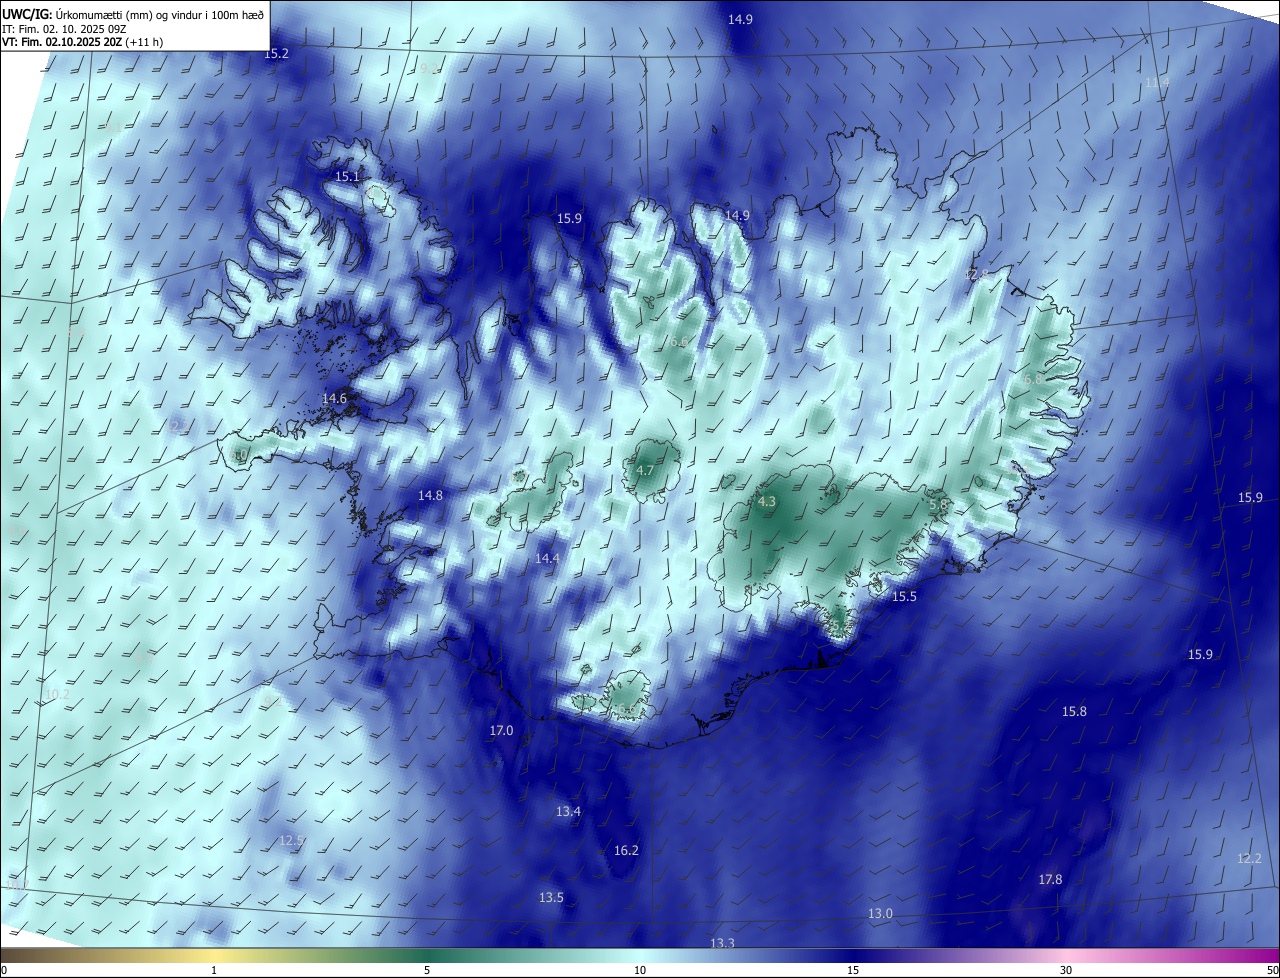Image resolution: width=1280 pixels, height=978 pixels.
Task: Click the 15.5 value label
Action: (904, 596)
